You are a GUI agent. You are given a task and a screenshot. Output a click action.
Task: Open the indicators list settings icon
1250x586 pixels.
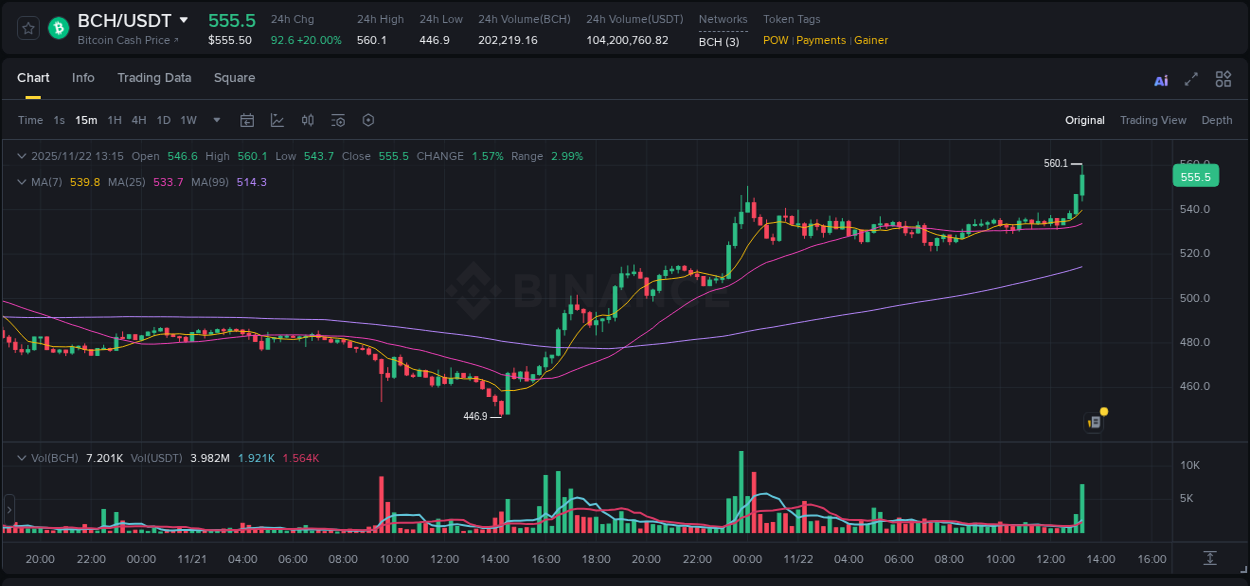coord(337,120)
